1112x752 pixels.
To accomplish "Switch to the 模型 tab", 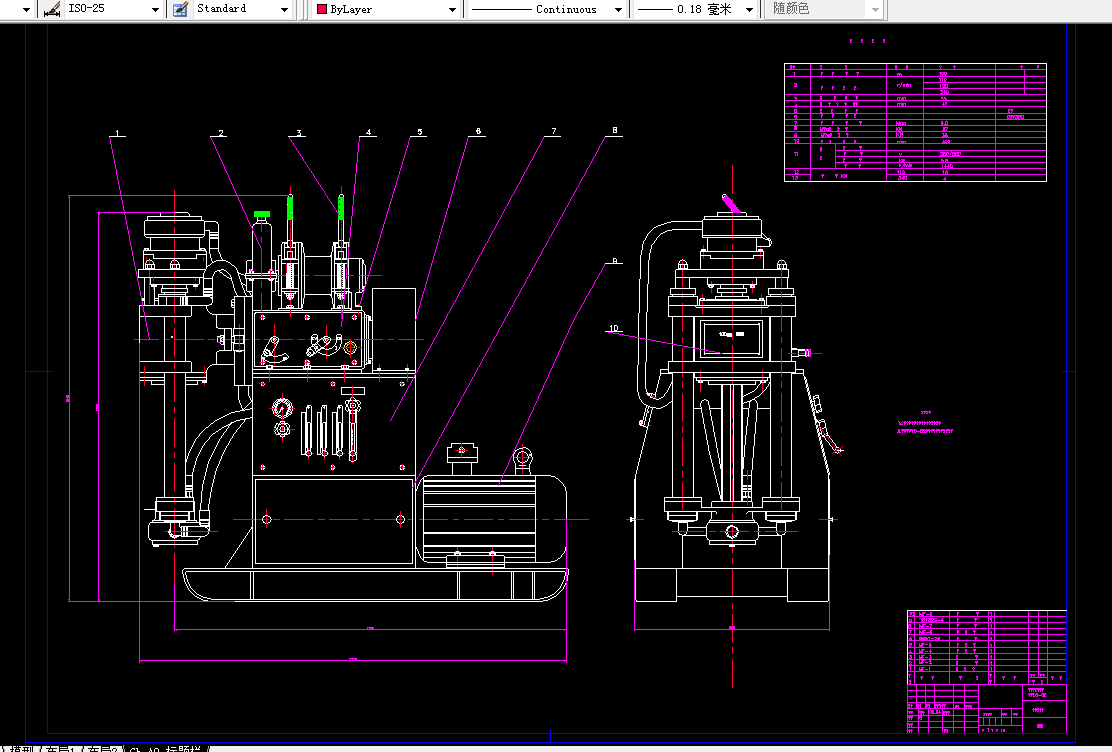I will [x=20, y=748].
